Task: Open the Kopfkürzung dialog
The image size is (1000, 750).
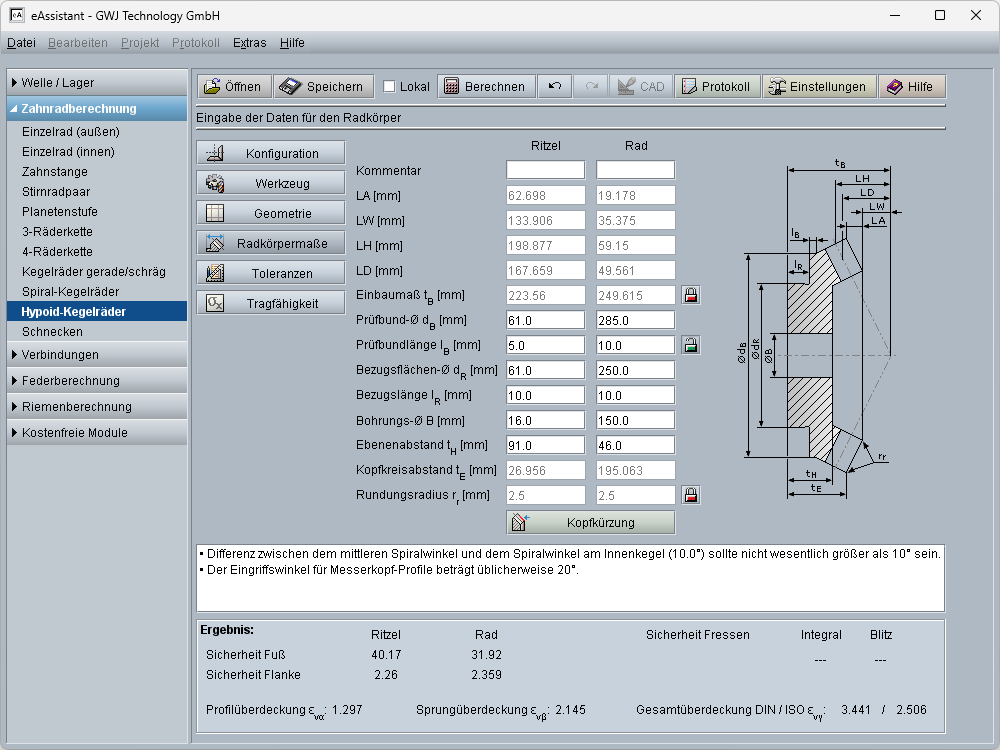Action: pyautogui.click(x=590, y=523)
